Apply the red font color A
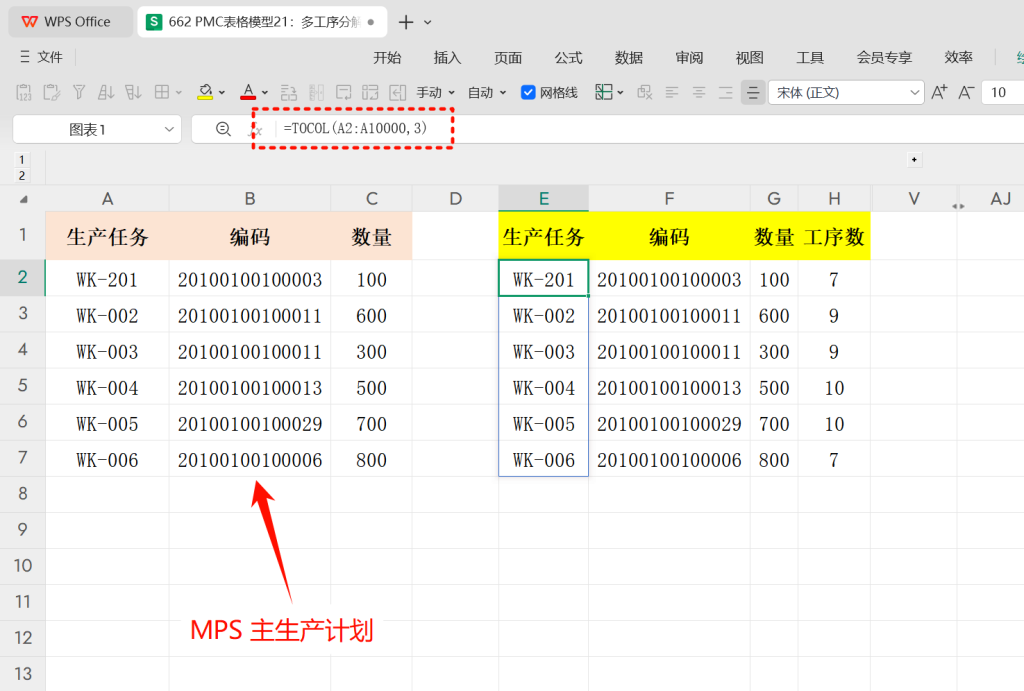 point(248,93)
